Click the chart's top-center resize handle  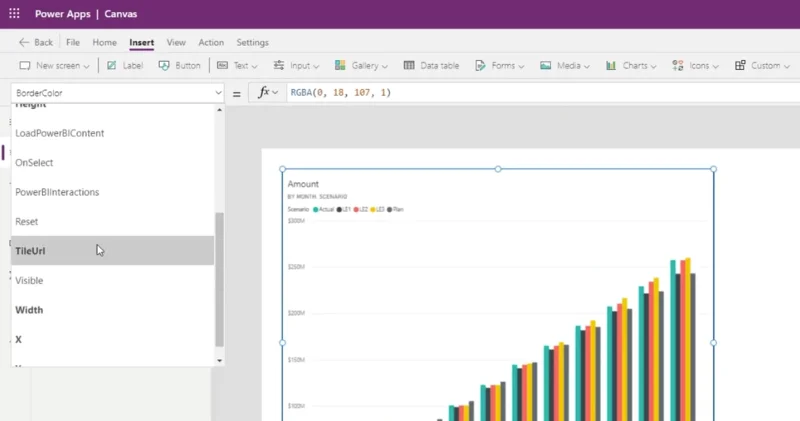pyautogui.click(x=498, y=169)
